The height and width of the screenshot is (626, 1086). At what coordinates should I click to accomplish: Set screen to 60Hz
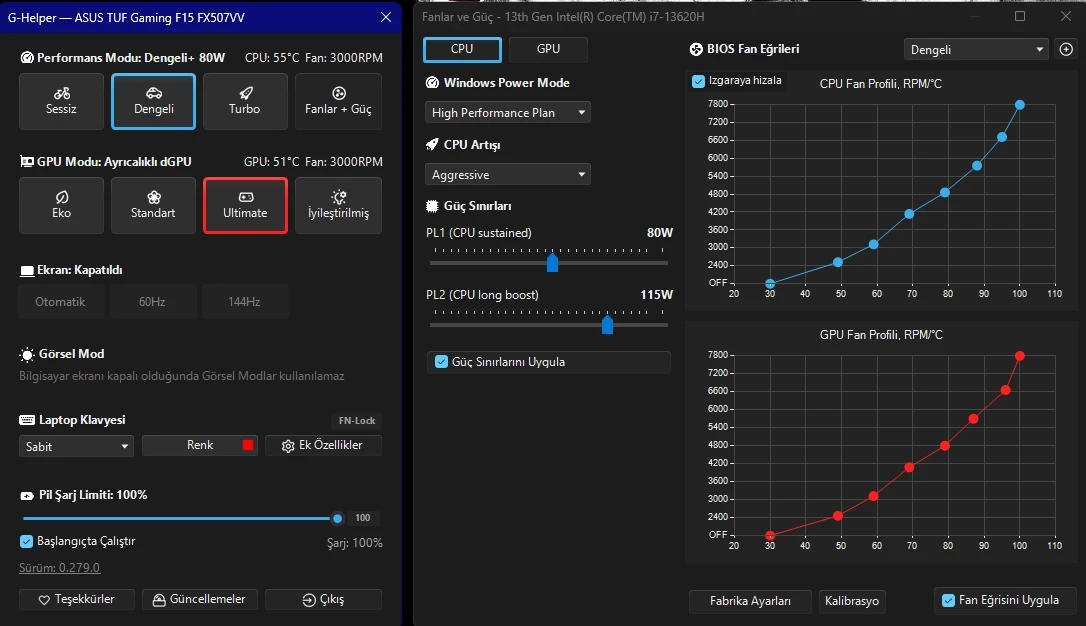[x=152, y=301]
